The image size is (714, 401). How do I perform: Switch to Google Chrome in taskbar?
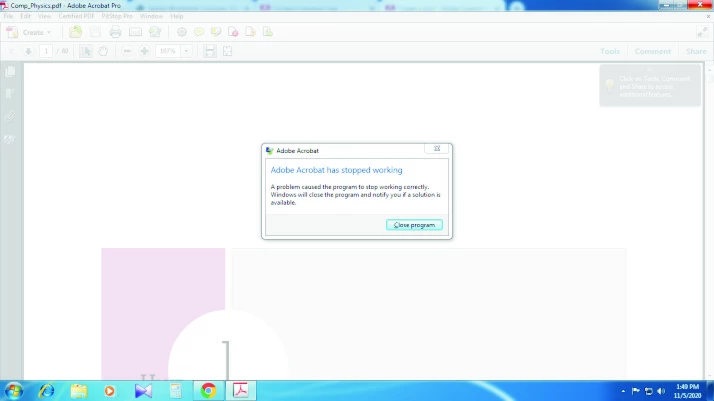click(209, 391)
